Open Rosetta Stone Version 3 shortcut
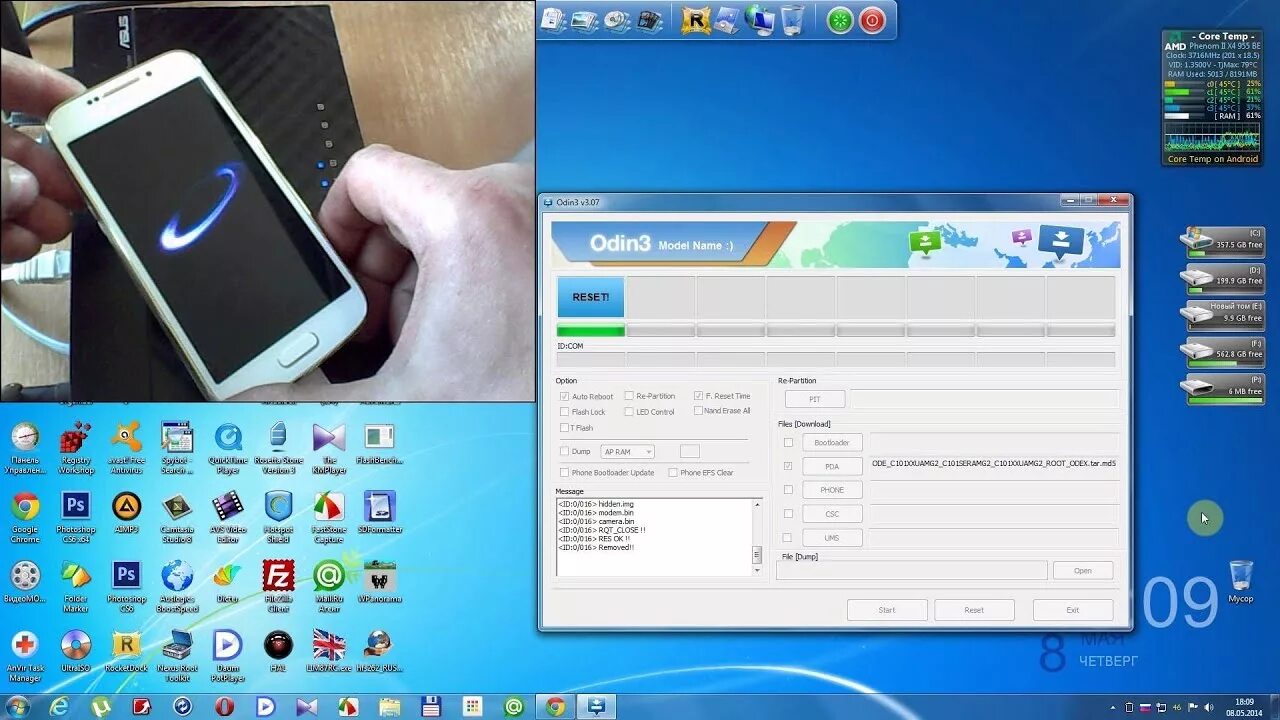The image size is (1280, 720). tap(278, 448)
